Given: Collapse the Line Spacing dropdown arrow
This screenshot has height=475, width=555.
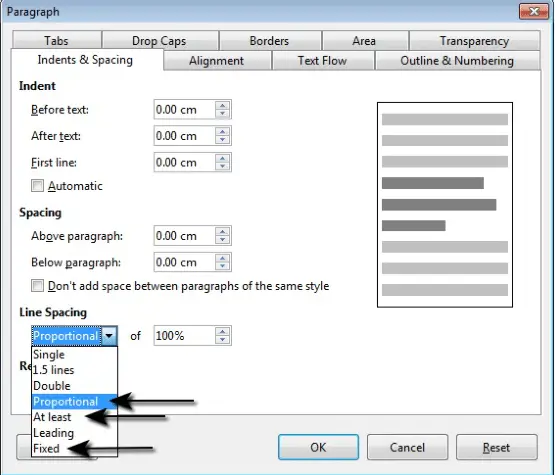Looking at the screenshot, I should point(109,336).
